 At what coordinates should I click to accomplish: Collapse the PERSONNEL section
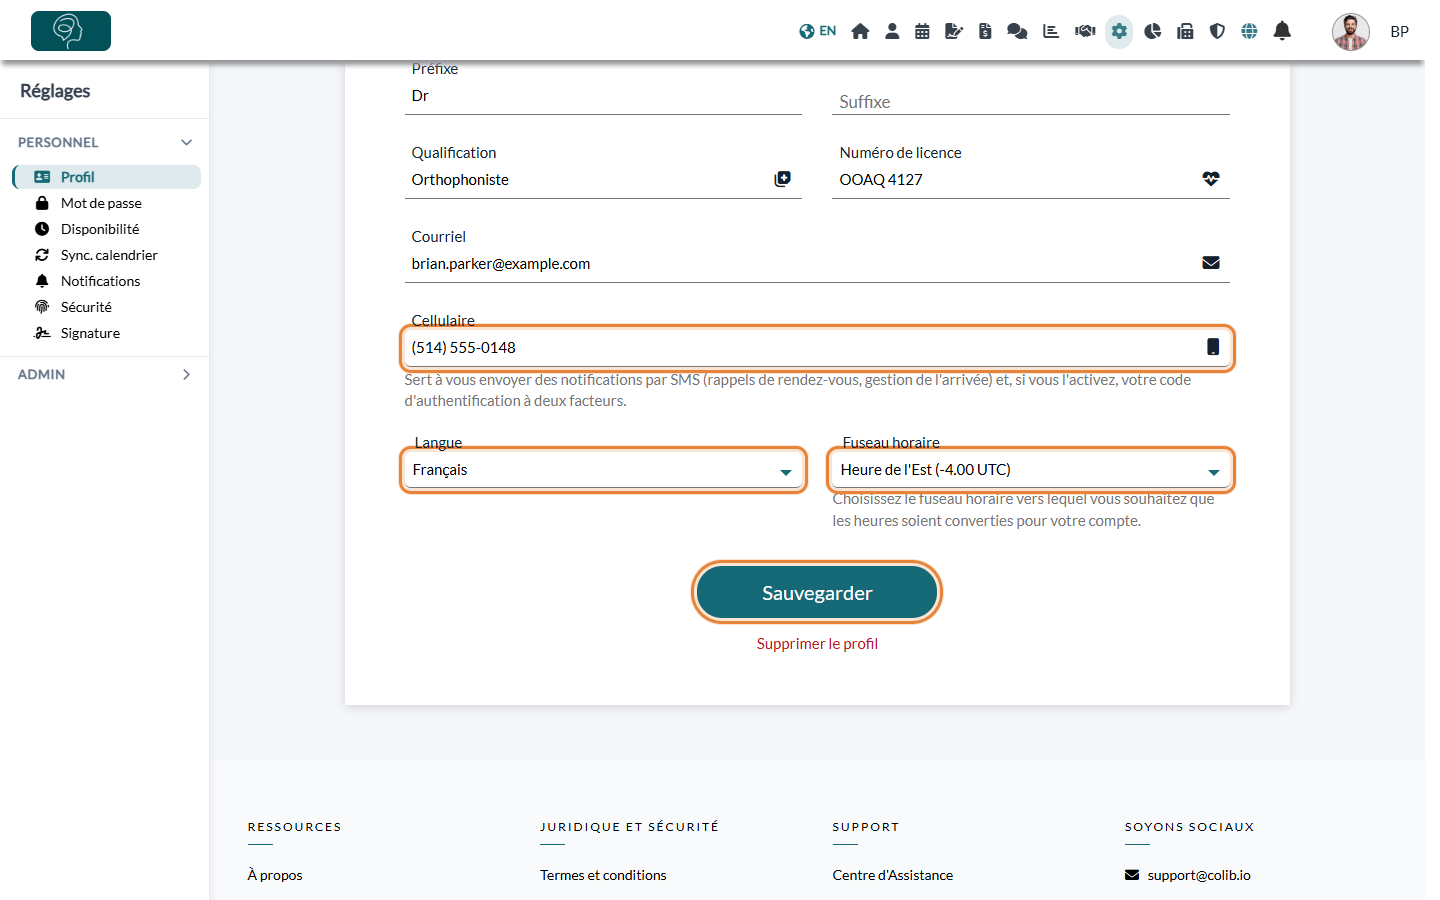tap(104, 142)
